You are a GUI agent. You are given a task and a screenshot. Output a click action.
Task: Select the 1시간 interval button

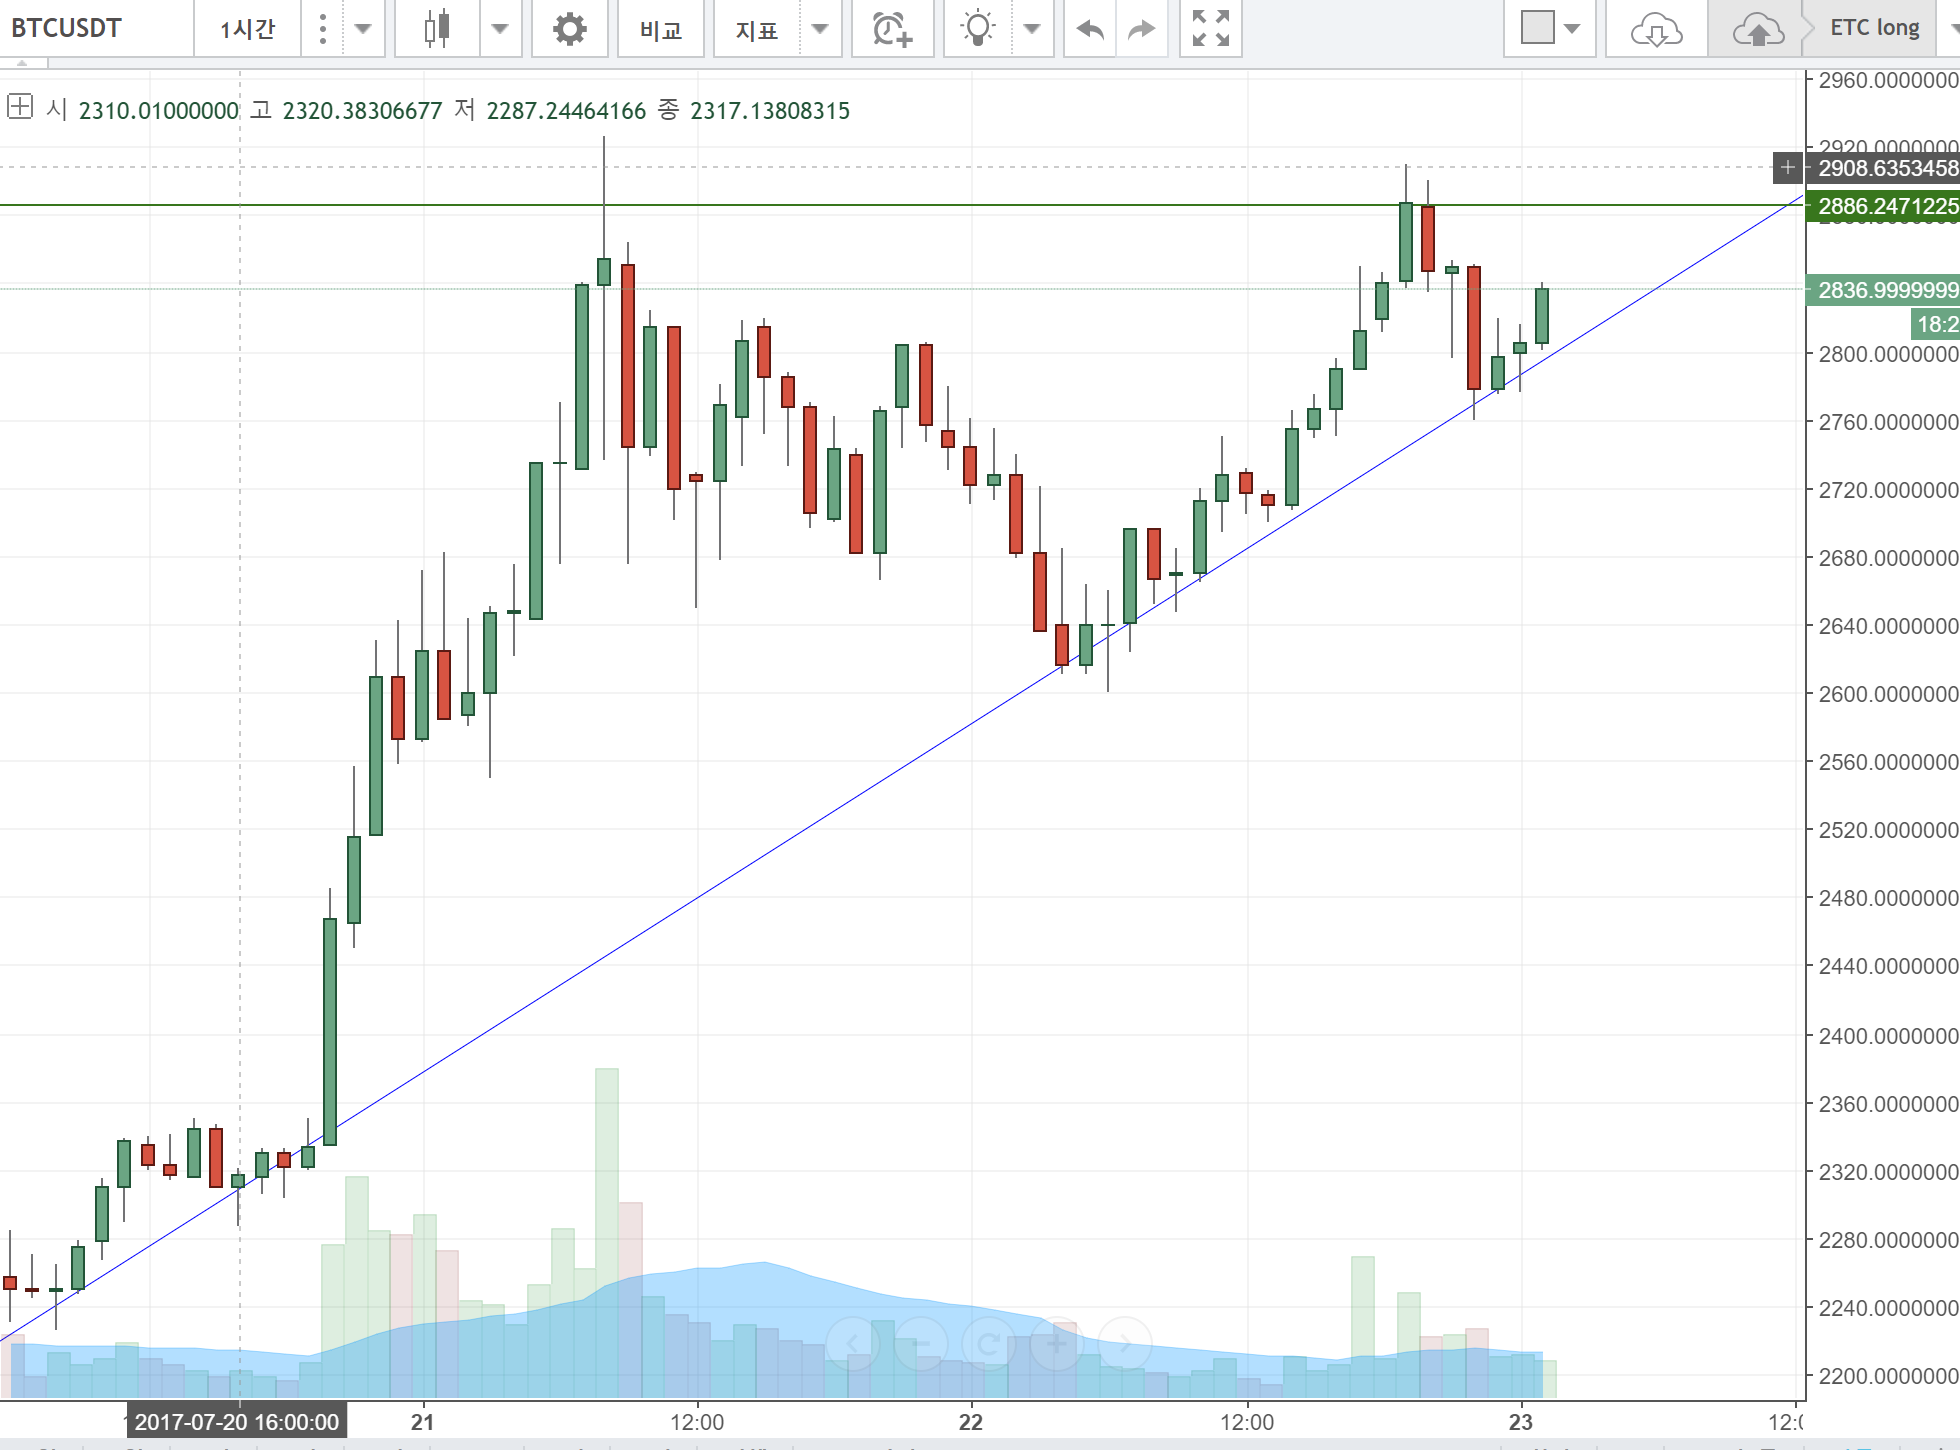coord(247,29)
